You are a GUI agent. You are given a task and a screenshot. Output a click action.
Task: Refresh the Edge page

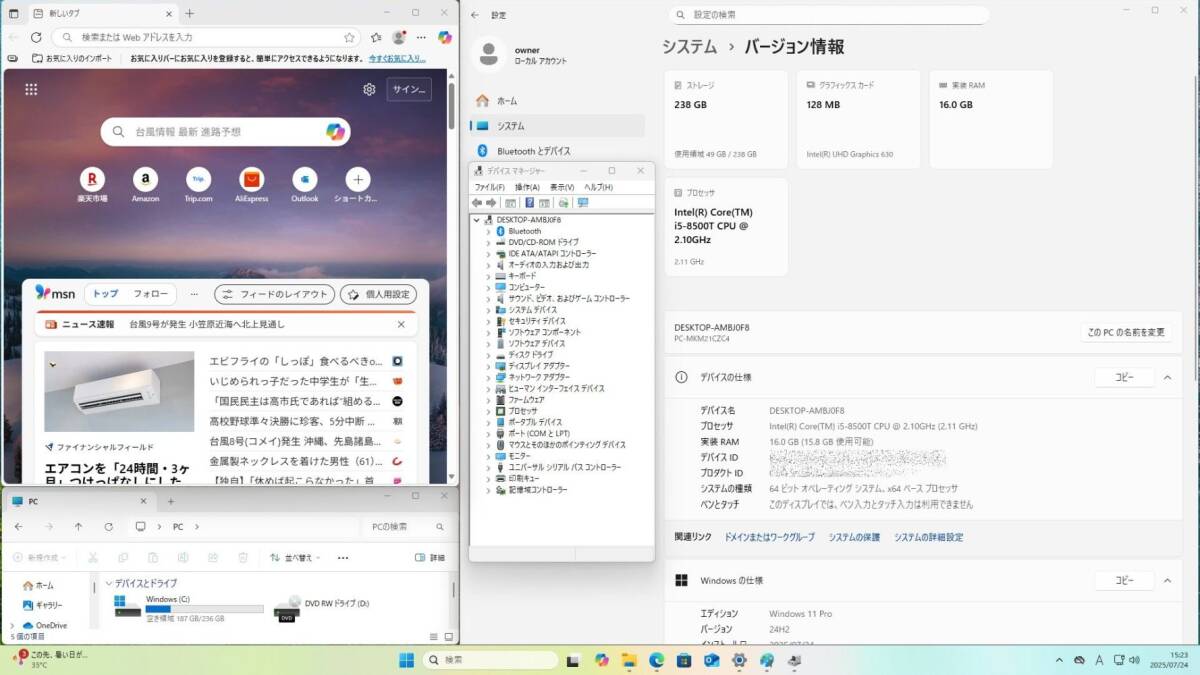36,37
